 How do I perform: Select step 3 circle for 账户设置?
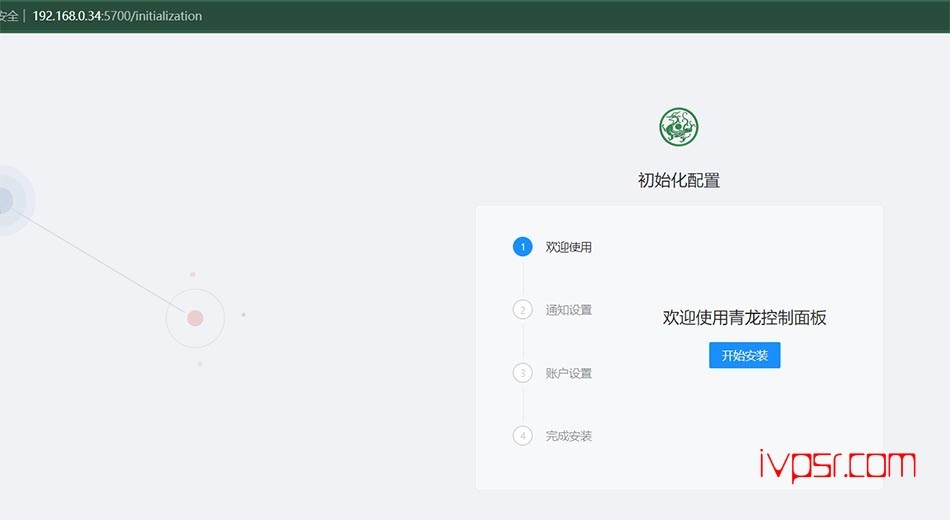[x=523, y=373]
